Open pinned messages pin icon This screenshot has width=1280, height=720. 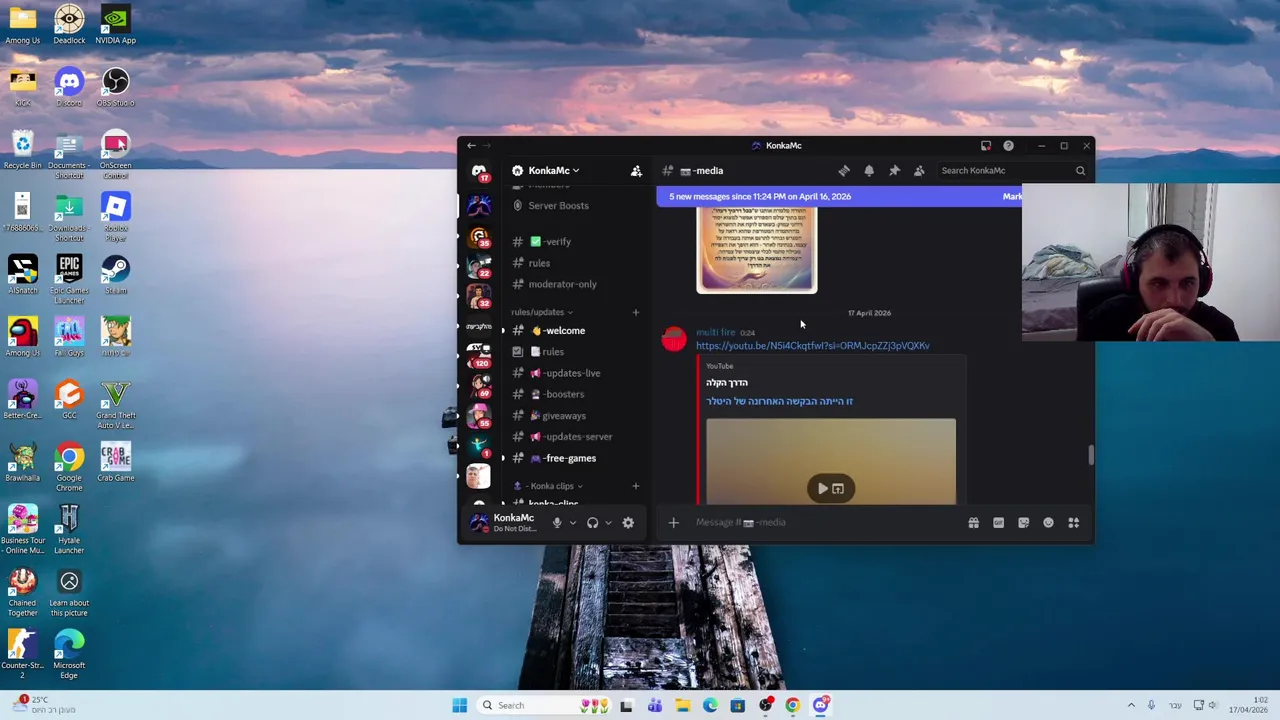894,171
